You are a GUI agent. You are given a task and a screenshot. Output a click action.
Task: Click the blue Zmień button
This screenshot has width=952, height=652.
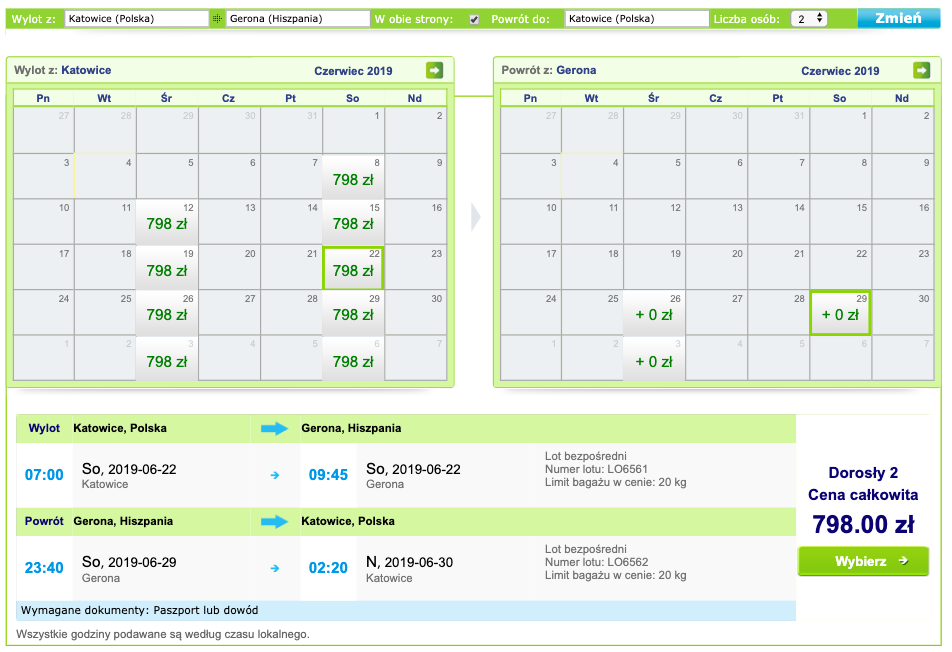pos(899,18)
